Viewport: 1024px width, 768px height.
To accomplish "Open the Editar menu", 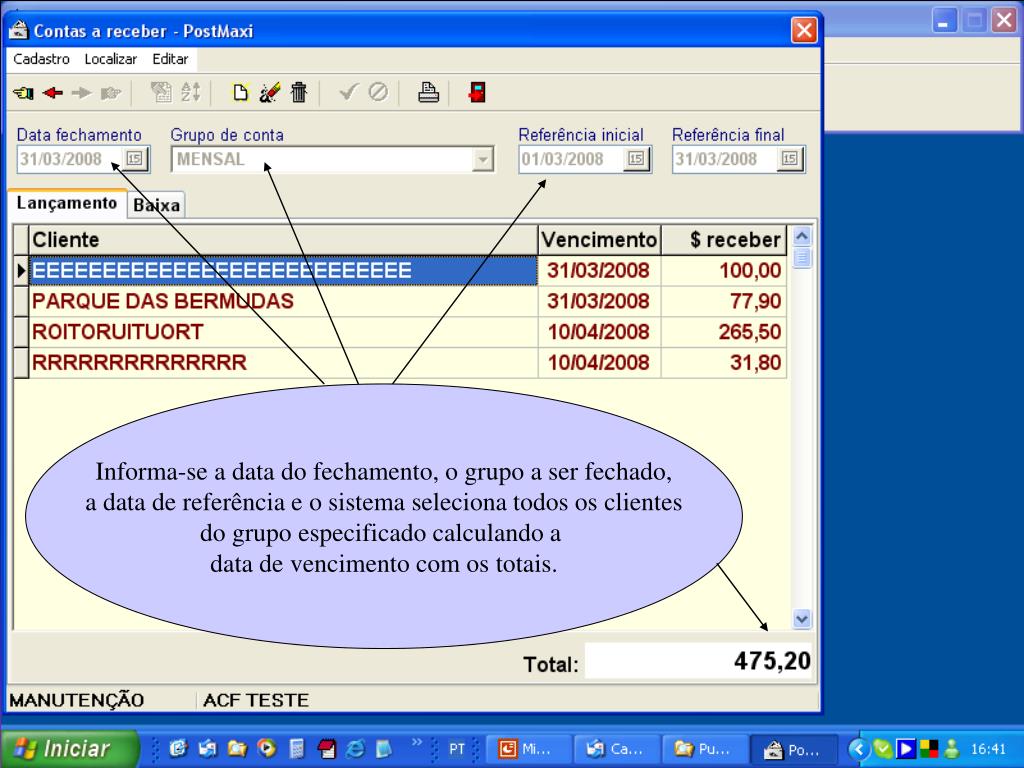I will click(170, 59).
